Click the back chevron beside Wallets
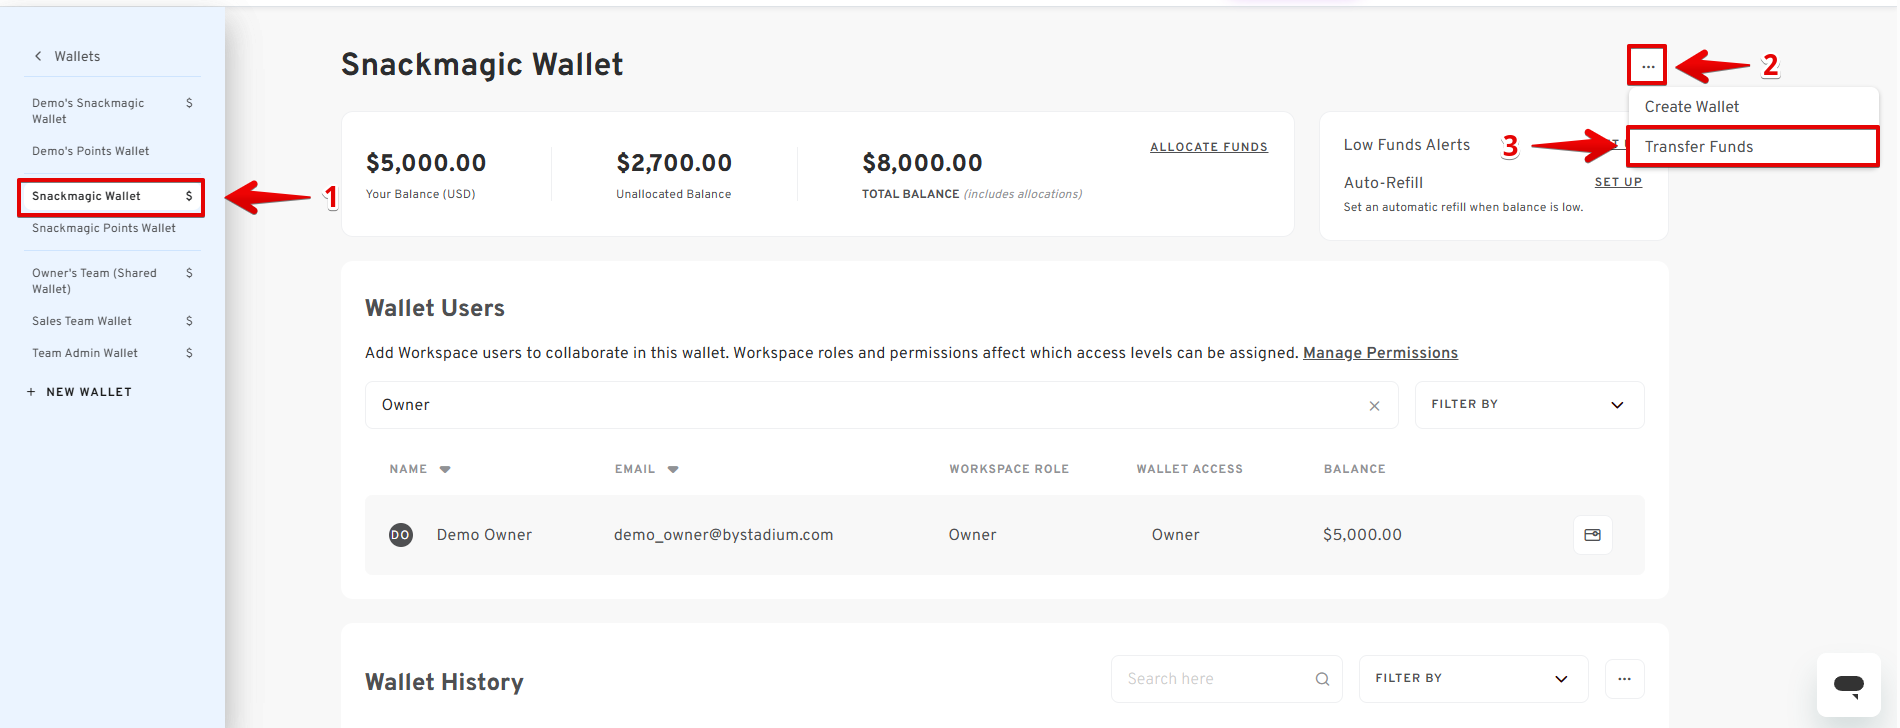This screenshot has width=1900, height=728. pyautogui.click(x=38, y=56)
